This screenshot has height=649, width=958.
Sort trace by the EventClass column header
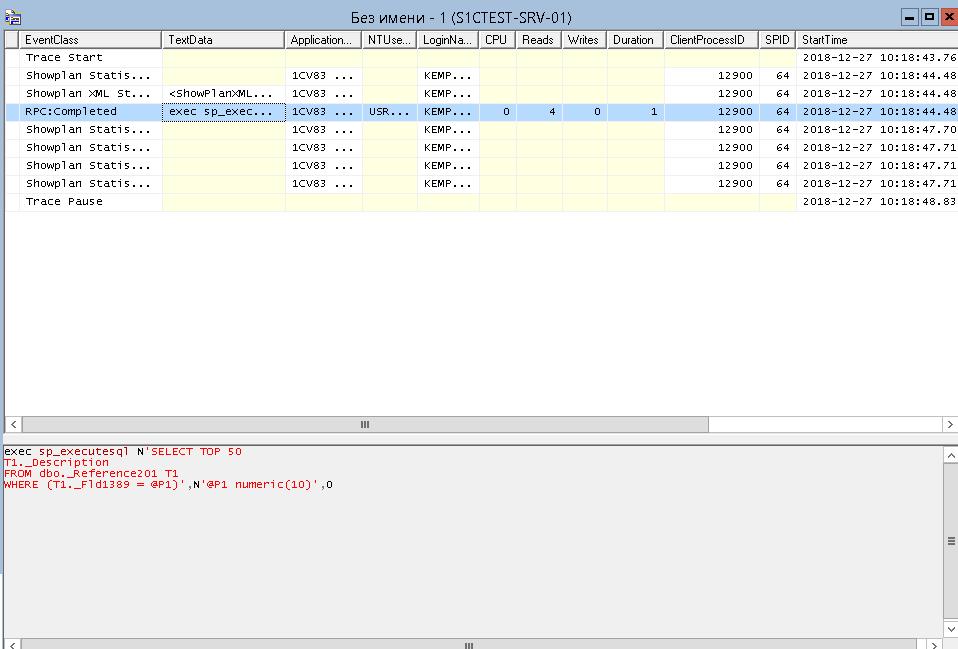click(x=90, y=39)
